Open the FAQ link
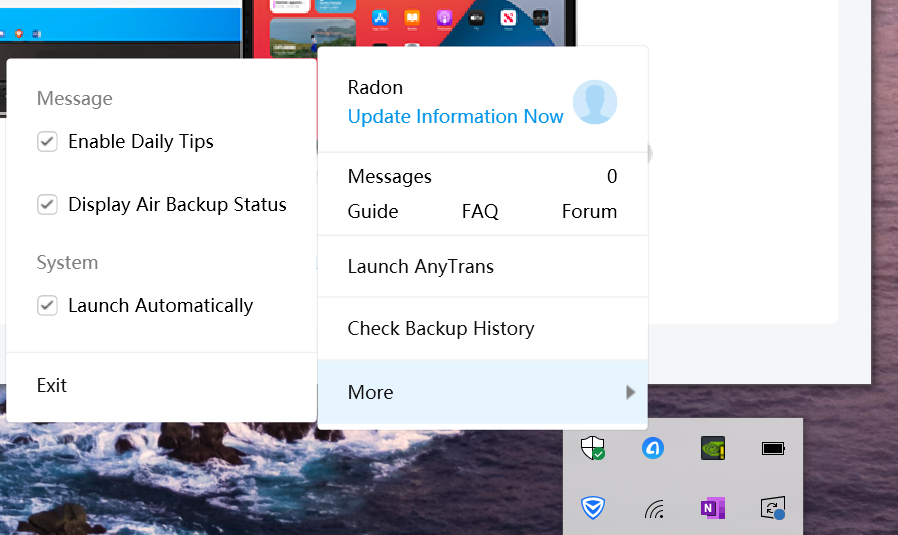 [480, 211]
